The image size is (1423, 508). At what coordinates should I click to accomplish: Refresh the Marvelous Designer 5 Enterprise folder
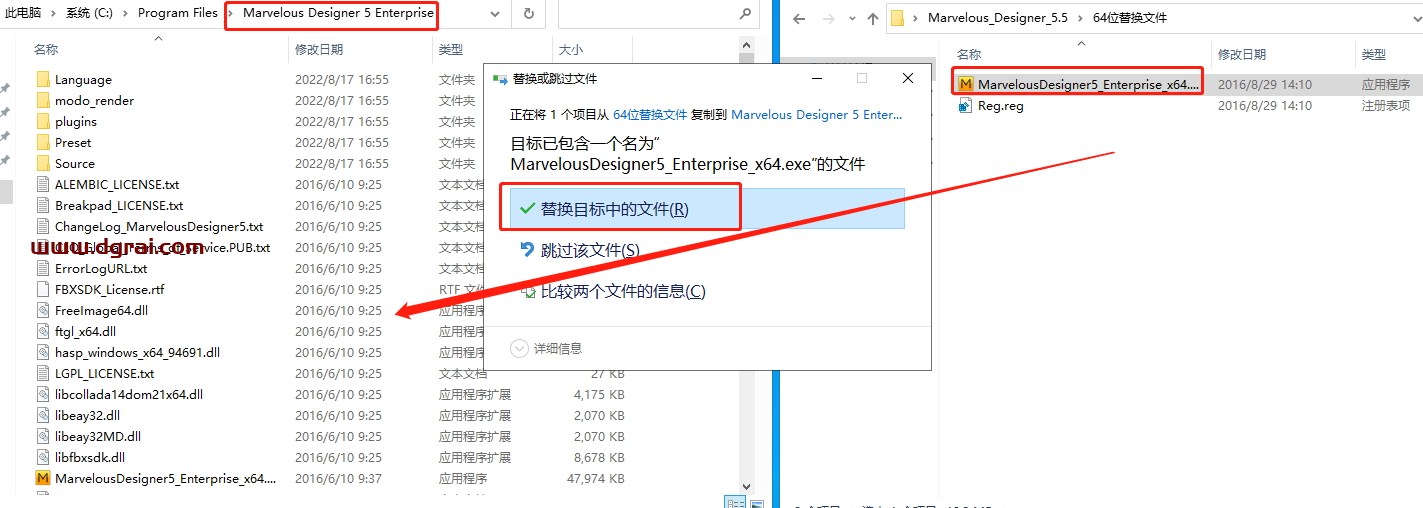(528, 14)
